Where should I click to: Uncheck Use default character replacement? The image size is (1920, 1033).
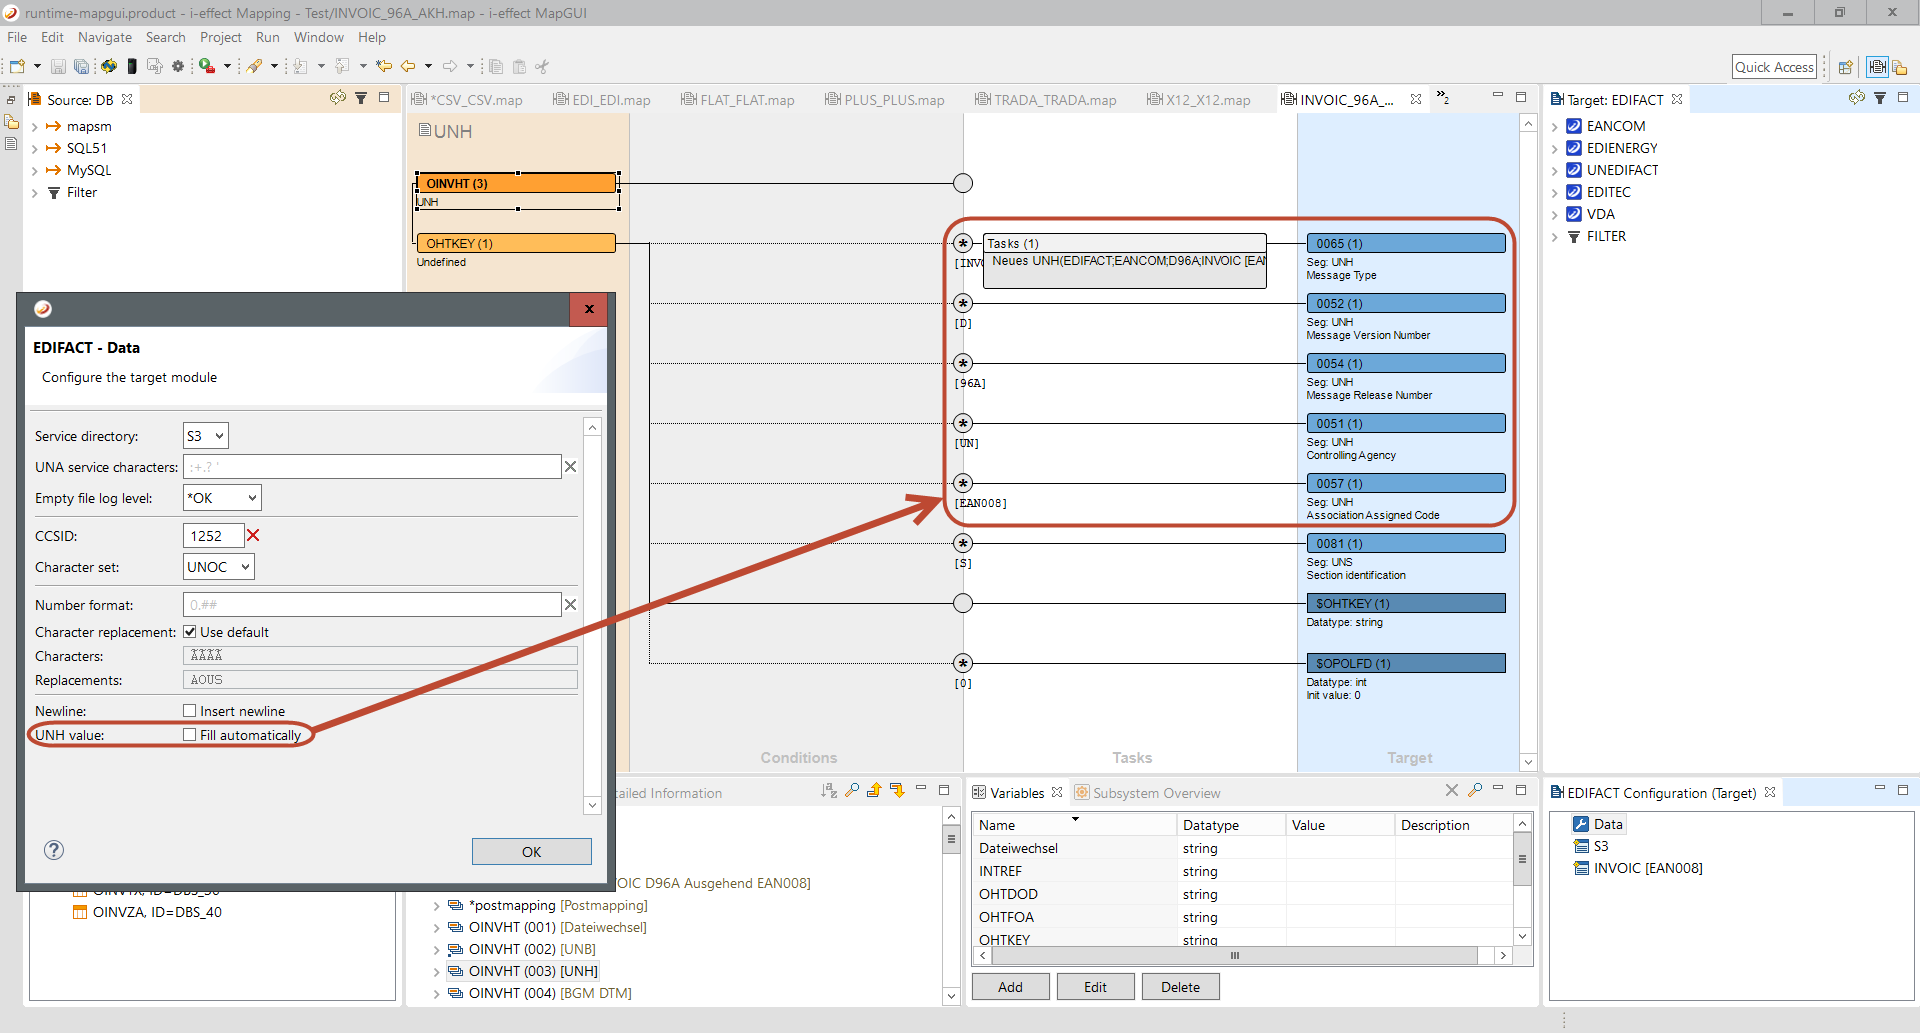[190, 632]
